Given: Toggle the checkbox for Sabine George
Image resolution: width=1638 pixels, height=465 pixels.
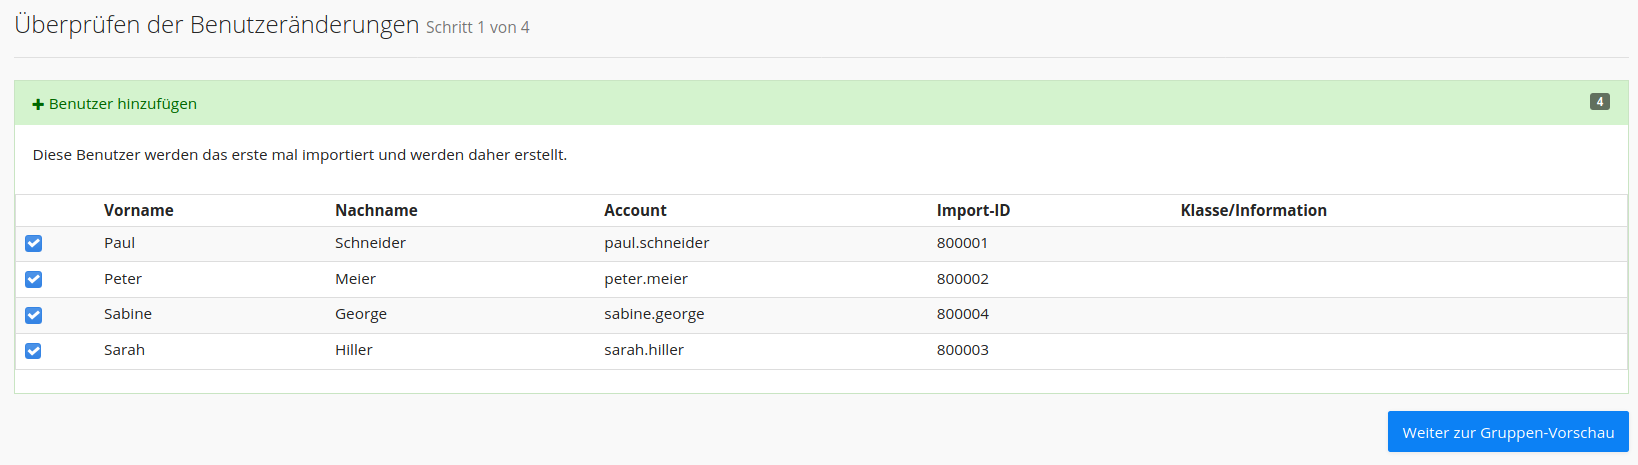Looking at the screenshot, I should (34, 315).
